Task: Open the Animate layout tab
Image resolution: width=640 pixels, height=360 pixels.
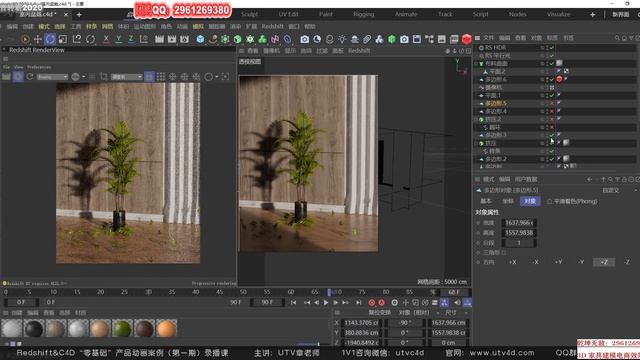Action: tap(406, 14)
